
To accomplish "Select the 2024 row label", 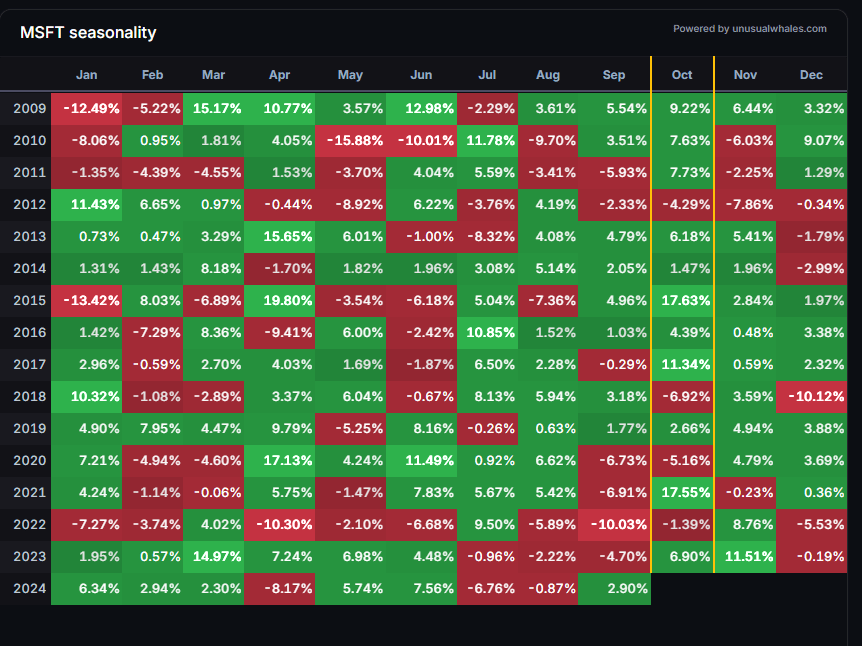I will [29, 588].
